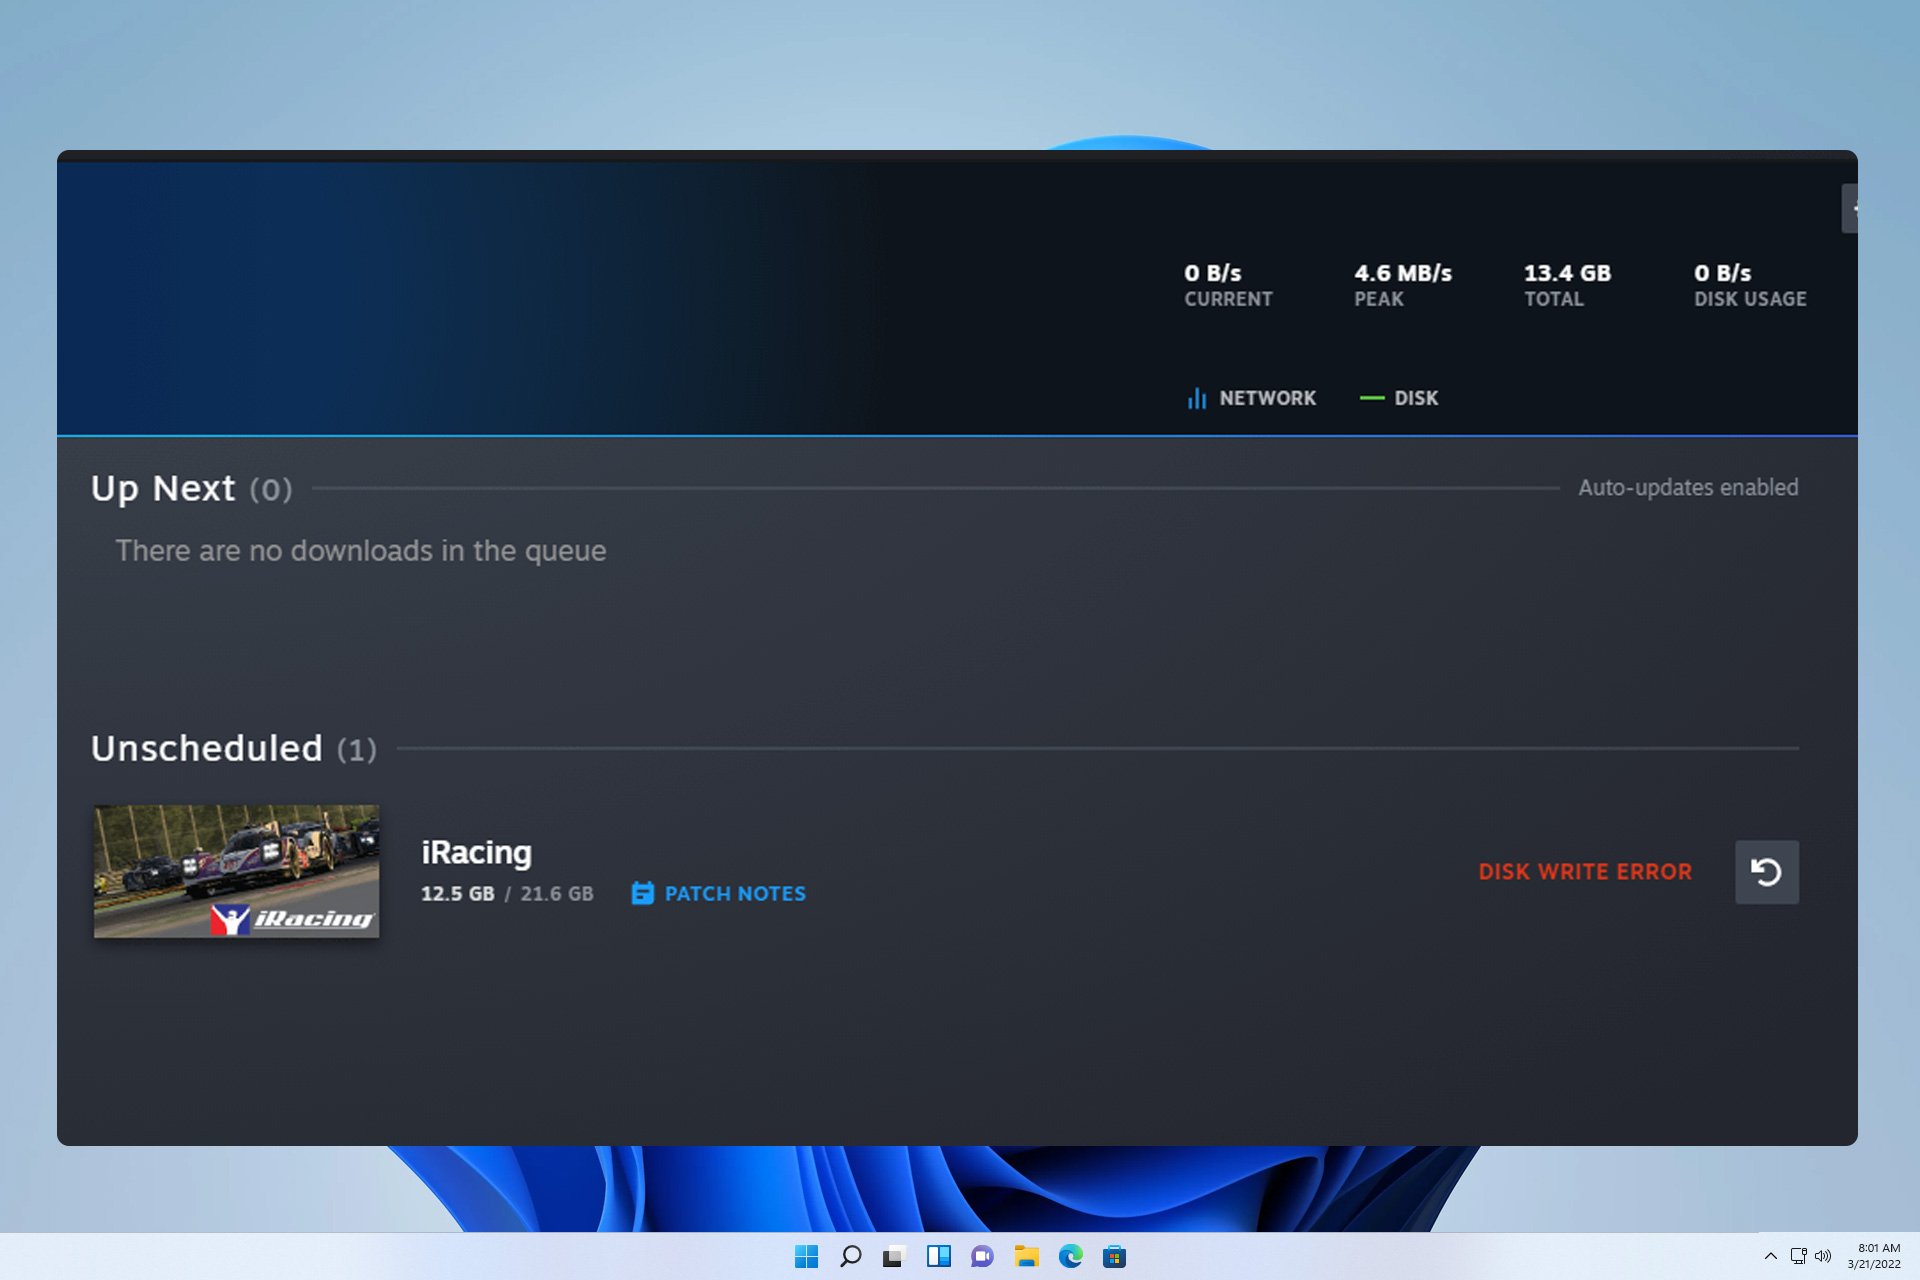Click the iRacing game thumbnail
The height and width of the screenshot is (1280, 1920).
(237, 871)
